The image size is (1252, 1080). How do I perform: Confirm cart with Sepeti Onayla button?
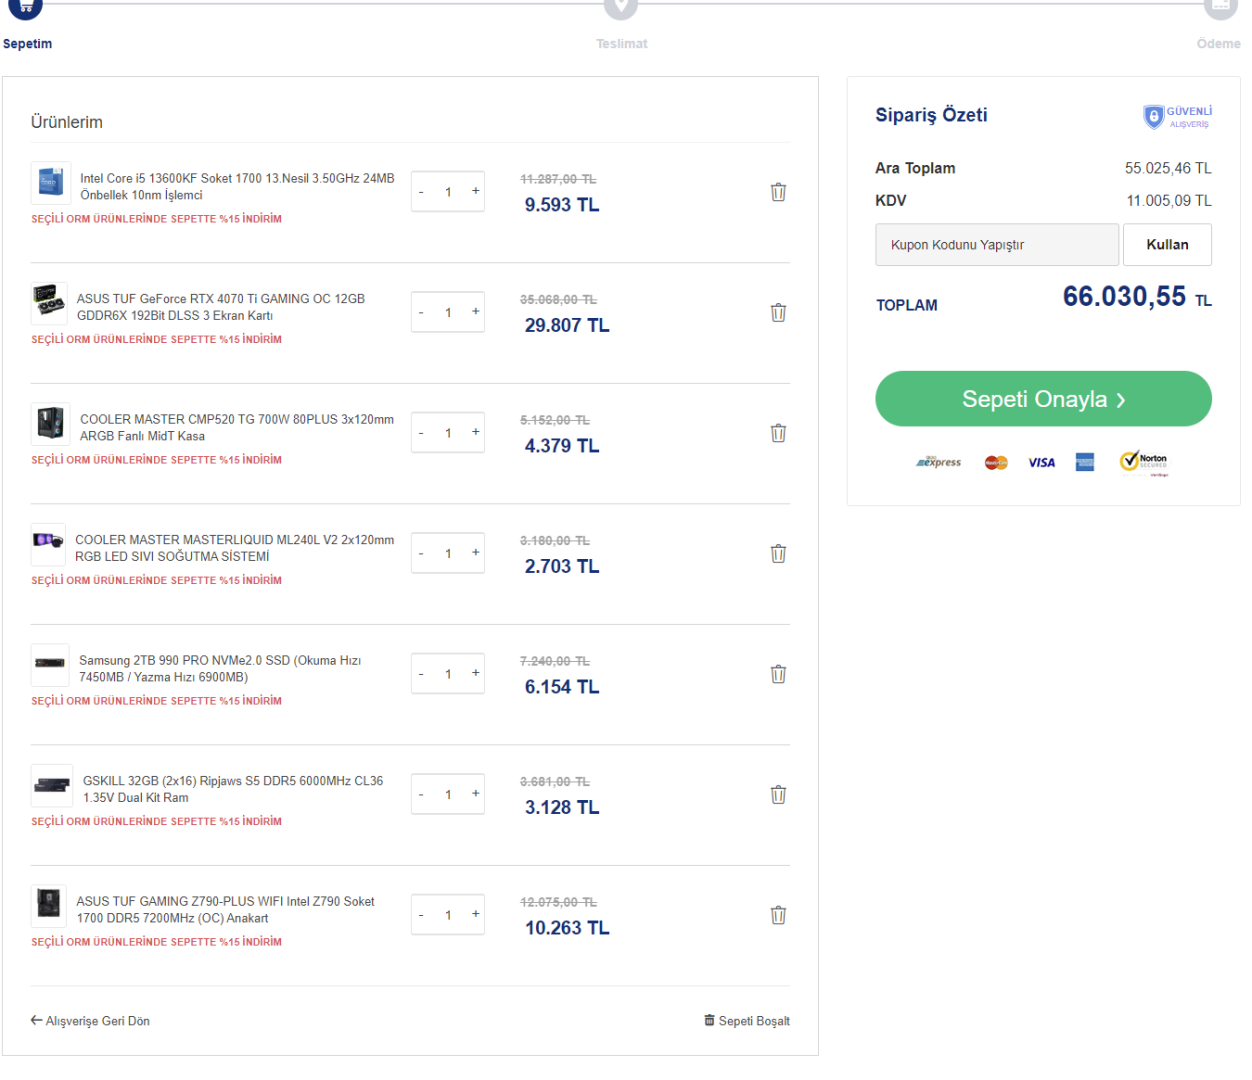pyautogui.click(x=1043, y=399)
